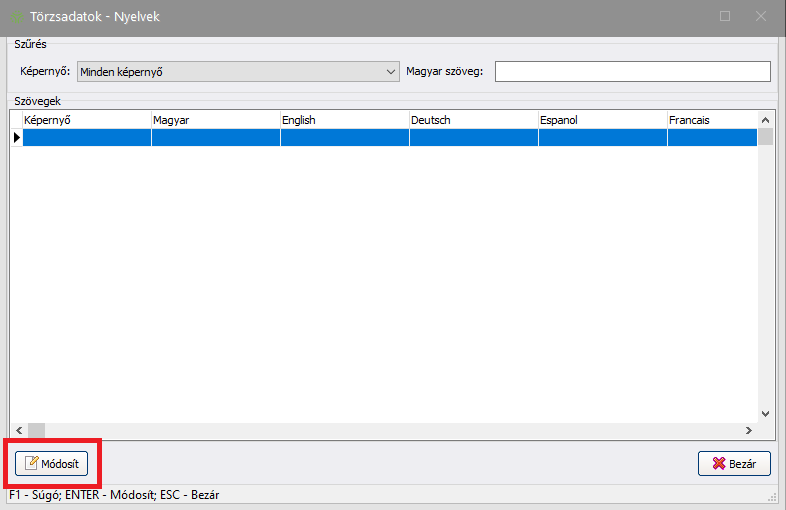This screenshot has width=786, height=510.
Task: Click the app icon in the title bar
Action: click(x=19, y=17)
